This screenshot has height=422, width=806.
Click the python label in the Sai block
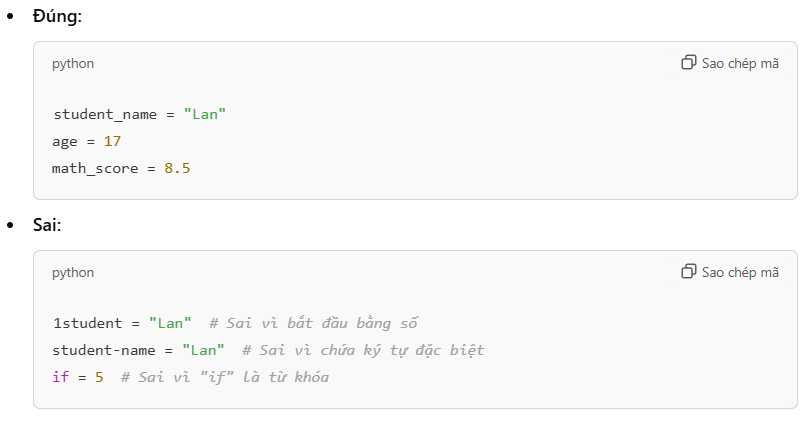click(73, 272)
